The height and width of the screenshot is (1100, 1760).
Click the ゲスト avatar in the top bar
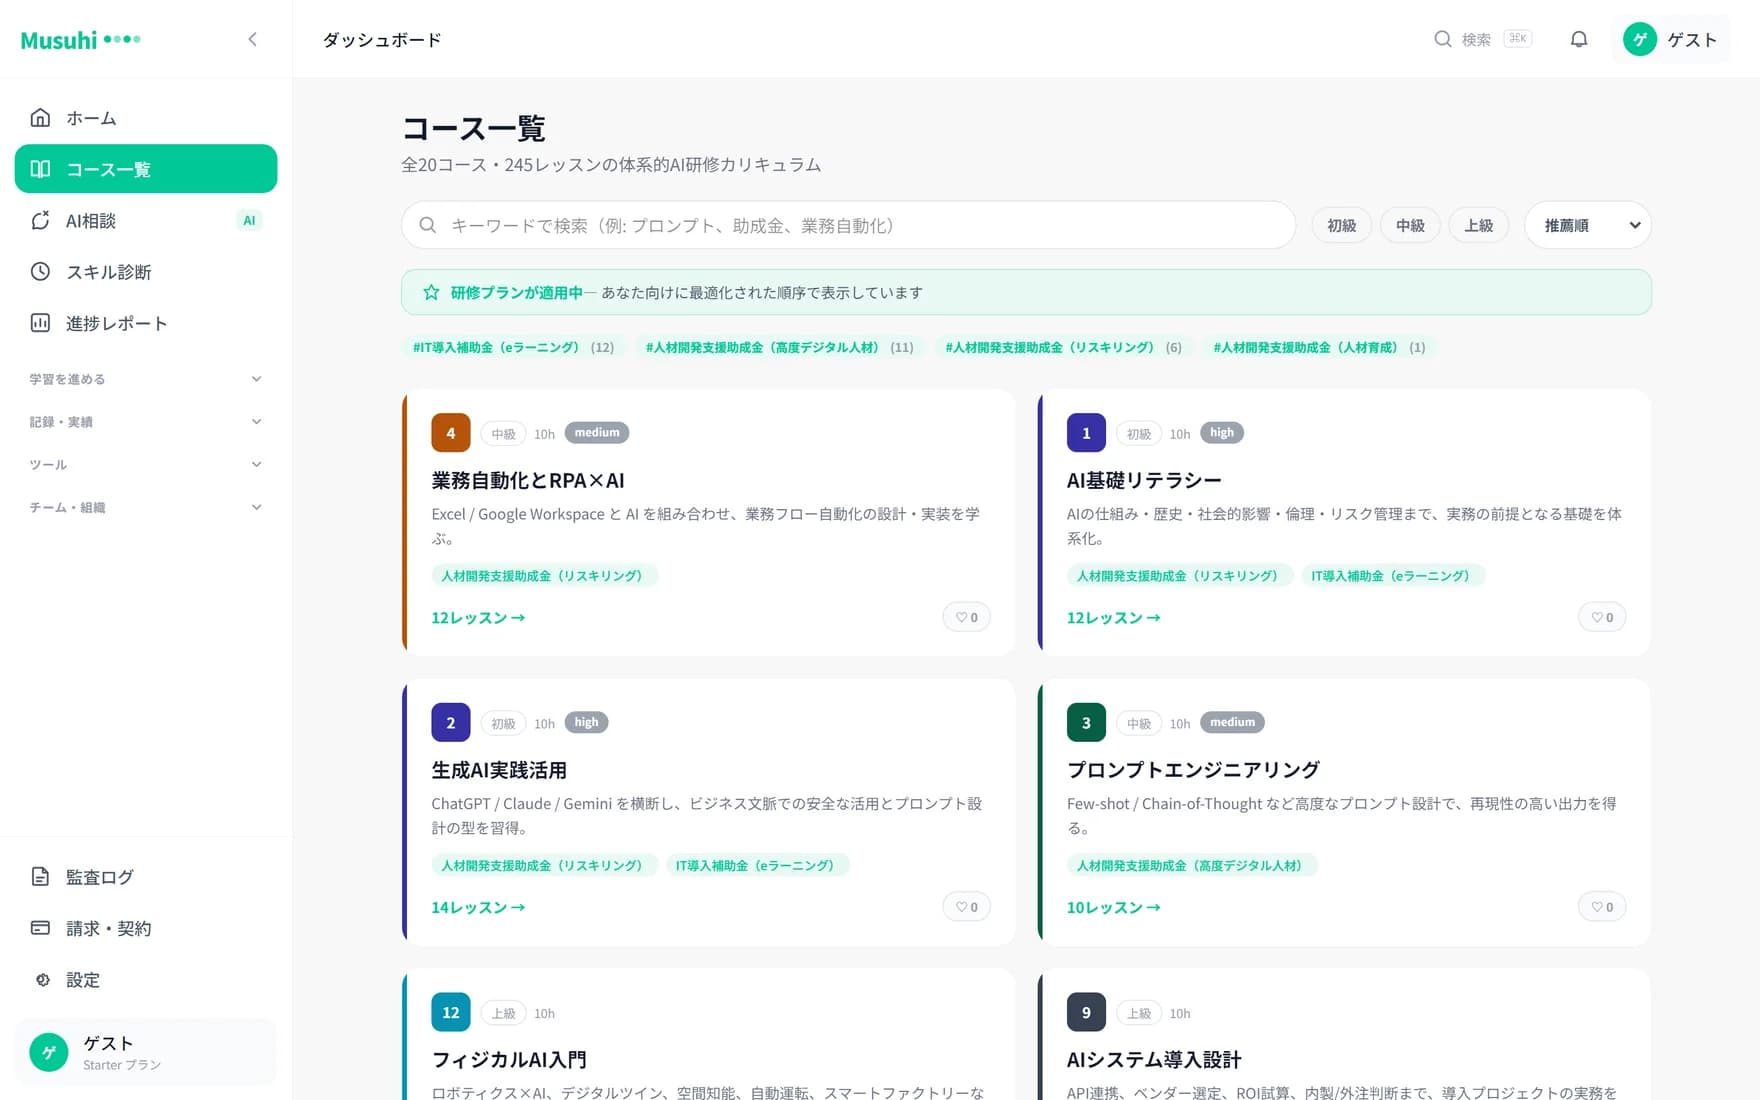coord(1640,40)
